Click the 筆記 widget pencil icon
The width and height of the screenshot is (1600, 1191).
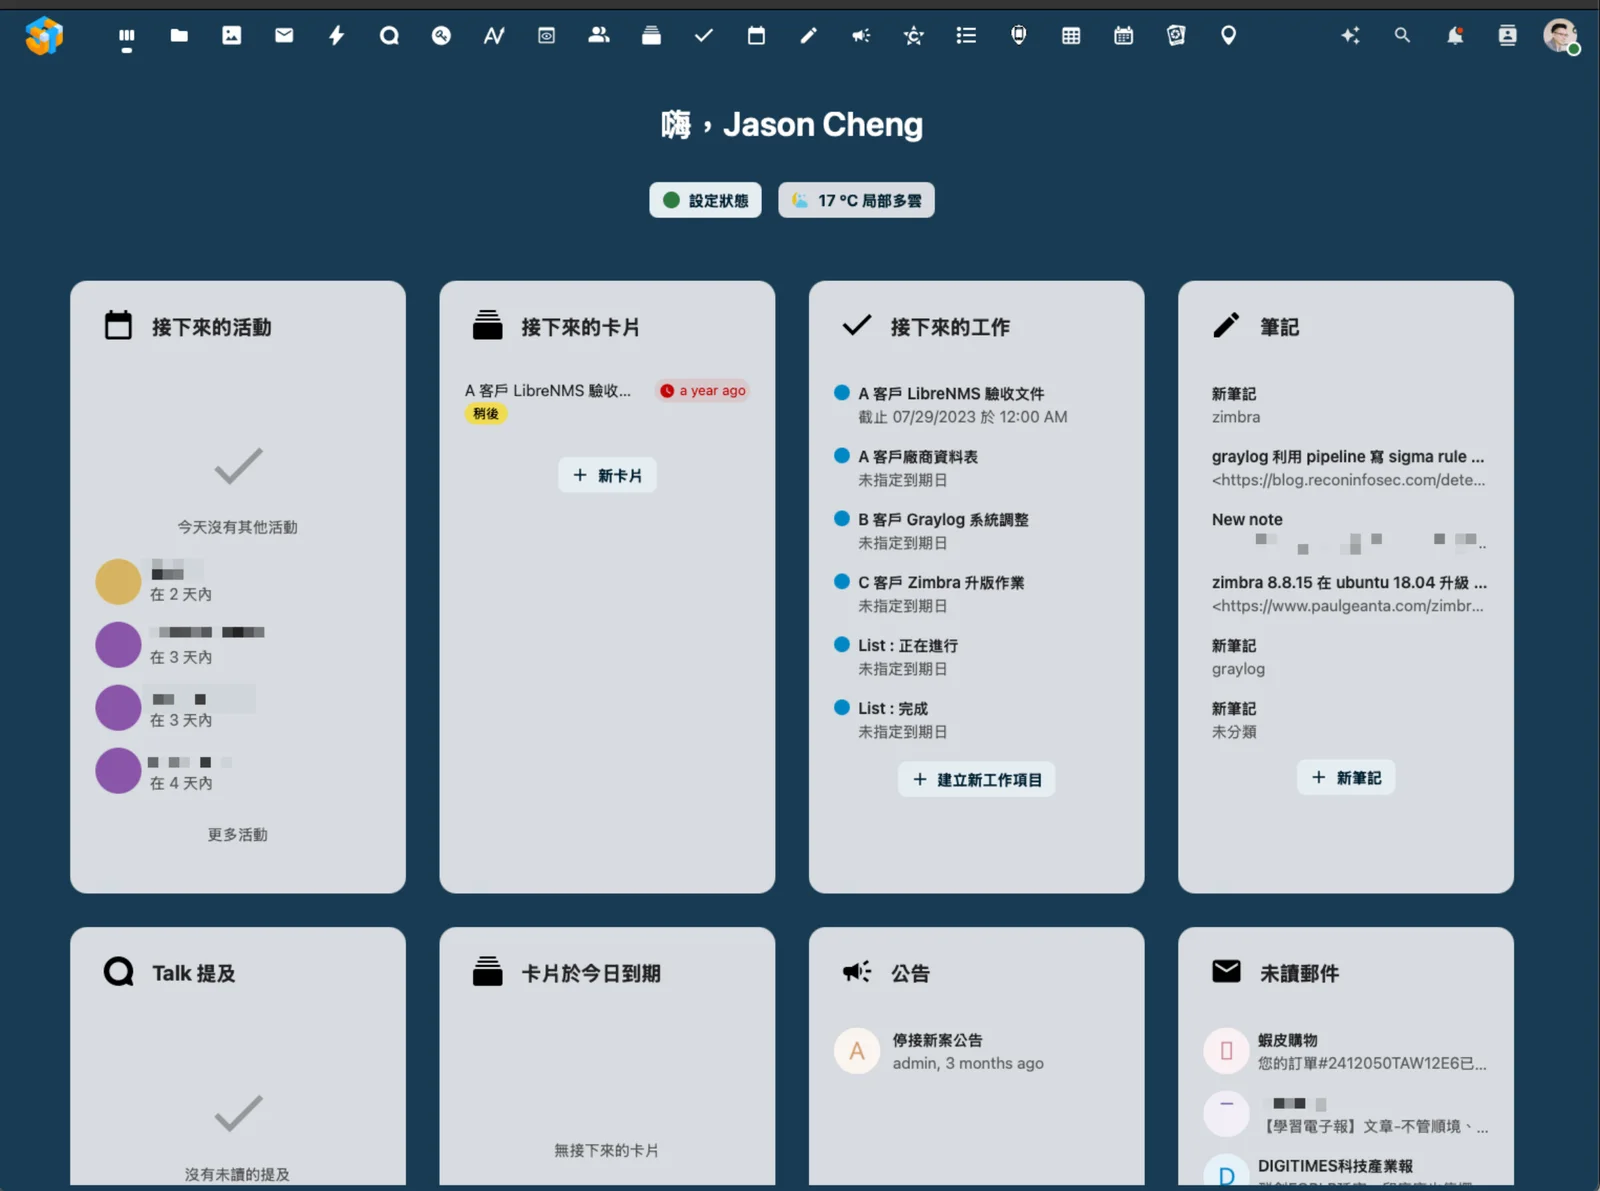pos(1226,326)
